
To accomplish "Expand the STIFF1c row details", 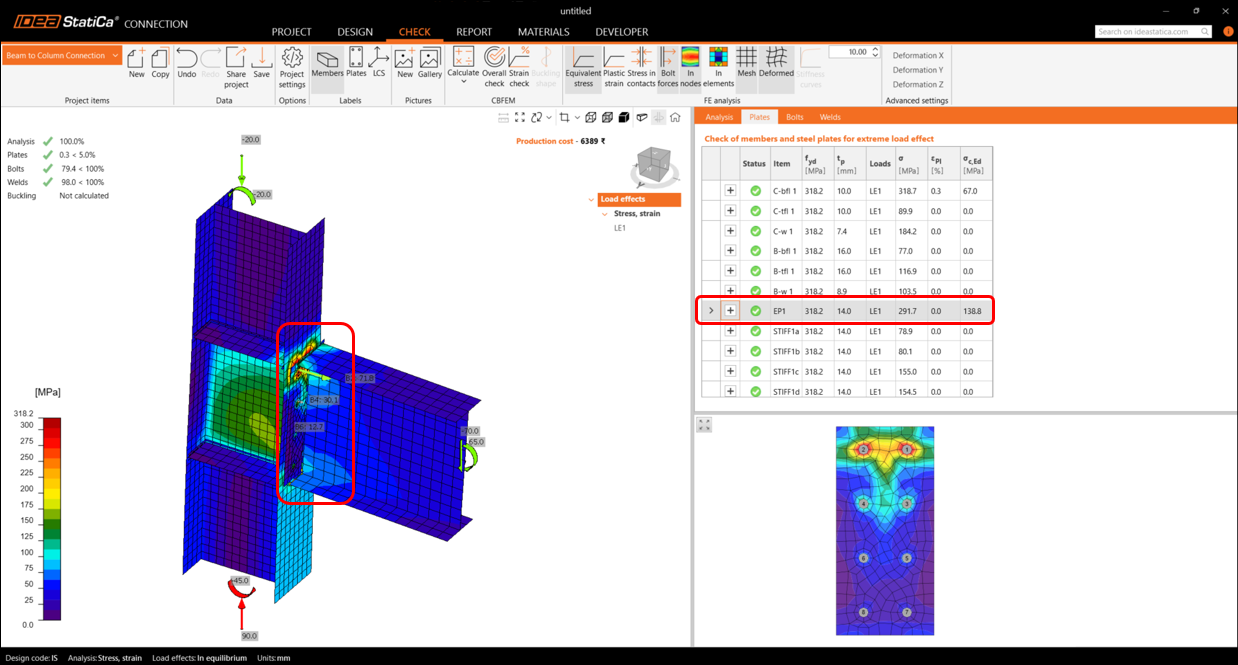I will click(730, 370).
